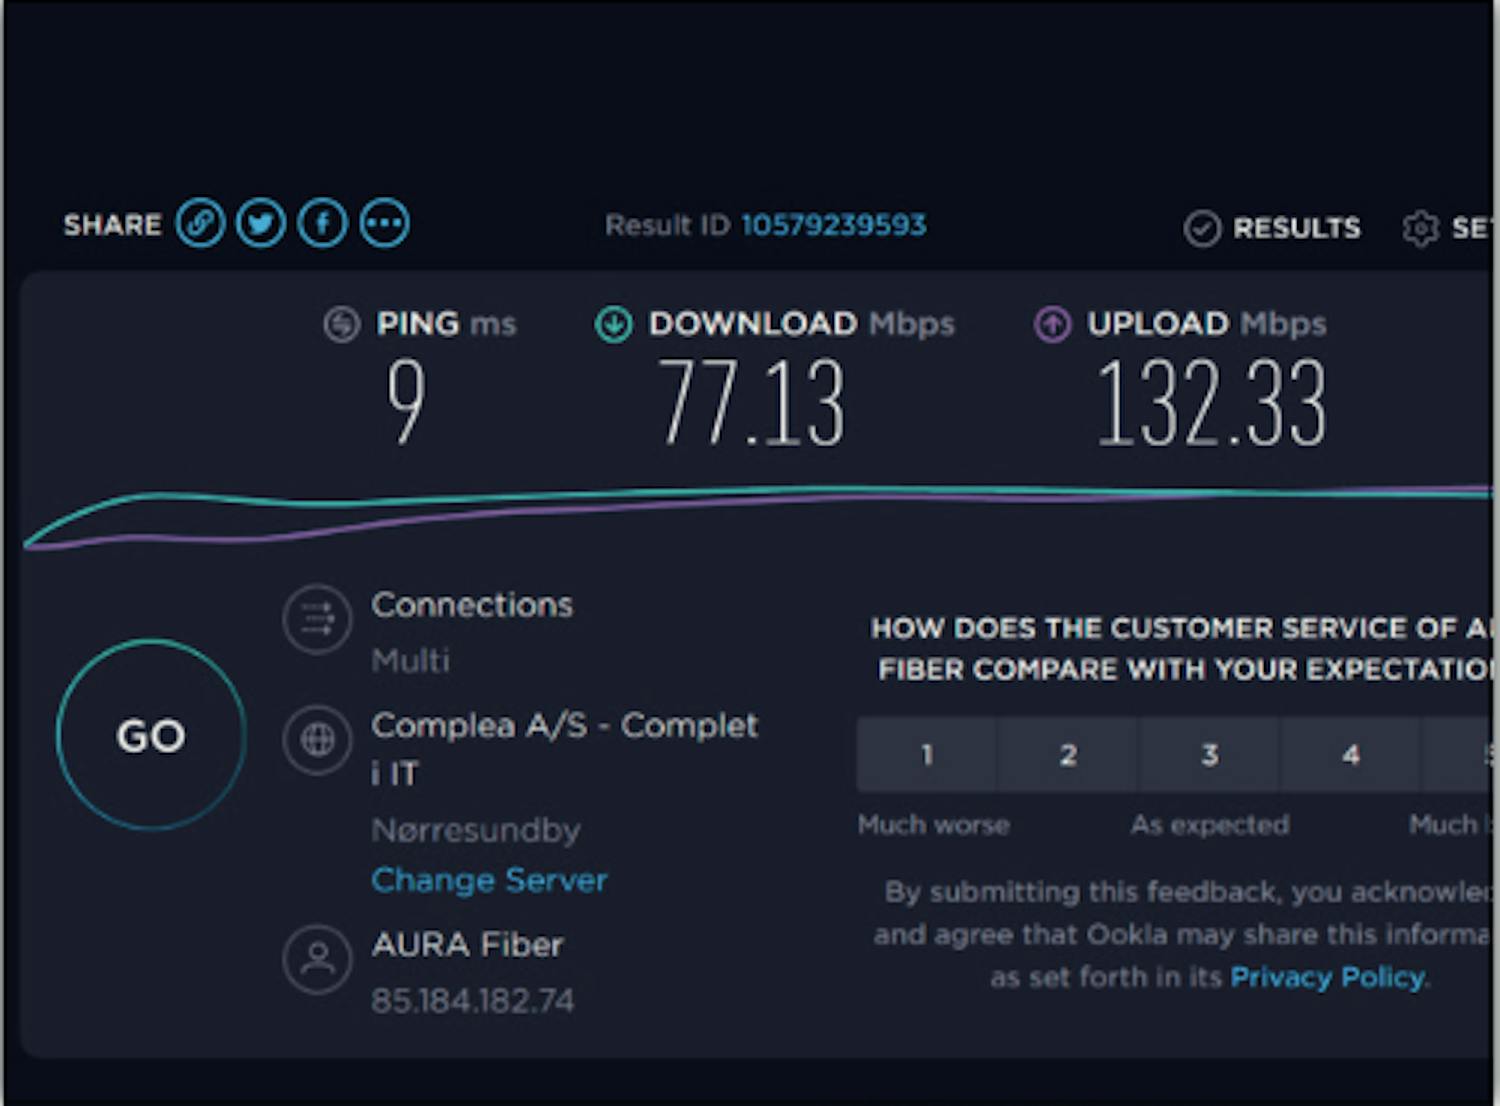Image resolution: width=1500 pixels, height=1106 pixels.
Task: Click the Results checkmark icon
Action: (x=1202, y=229)
